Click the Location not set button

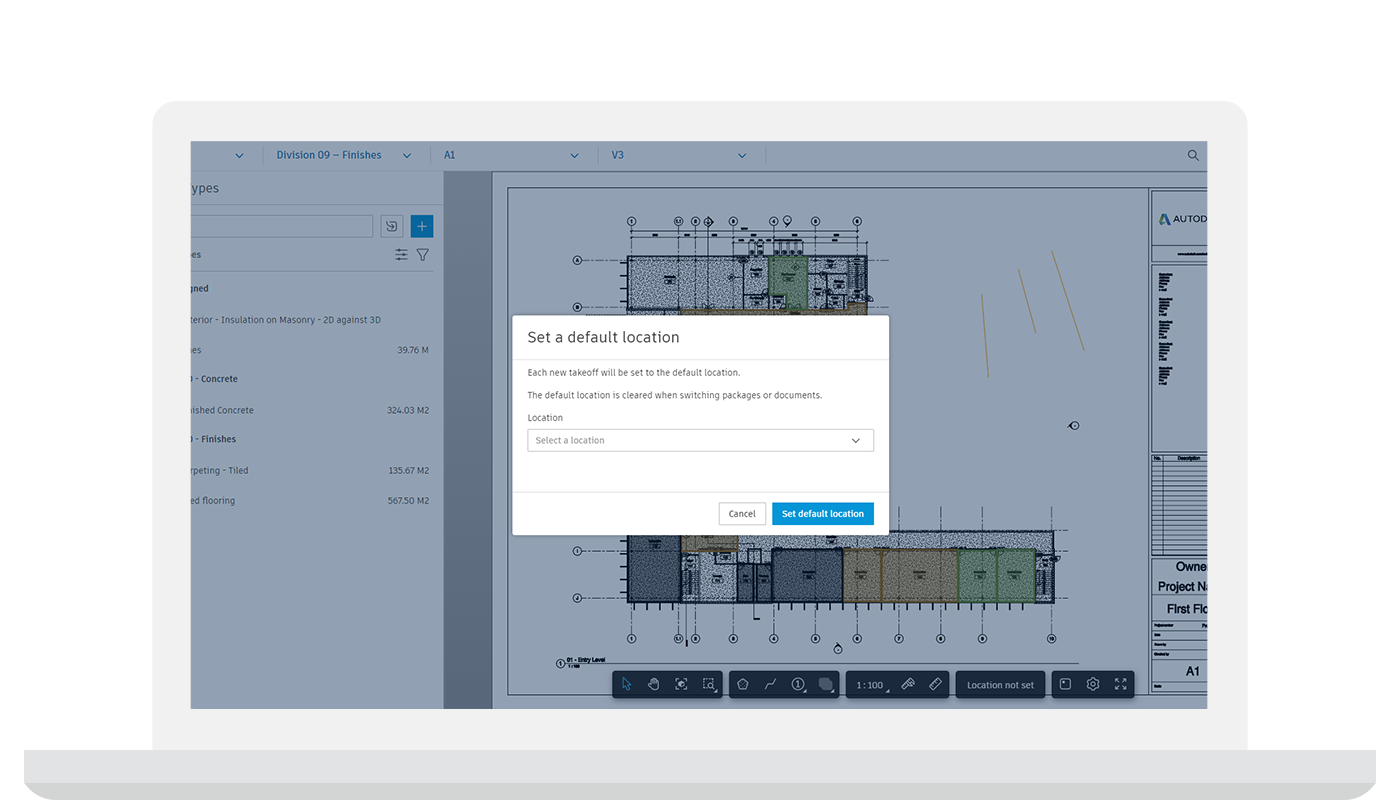click(x=1000, y=685)
